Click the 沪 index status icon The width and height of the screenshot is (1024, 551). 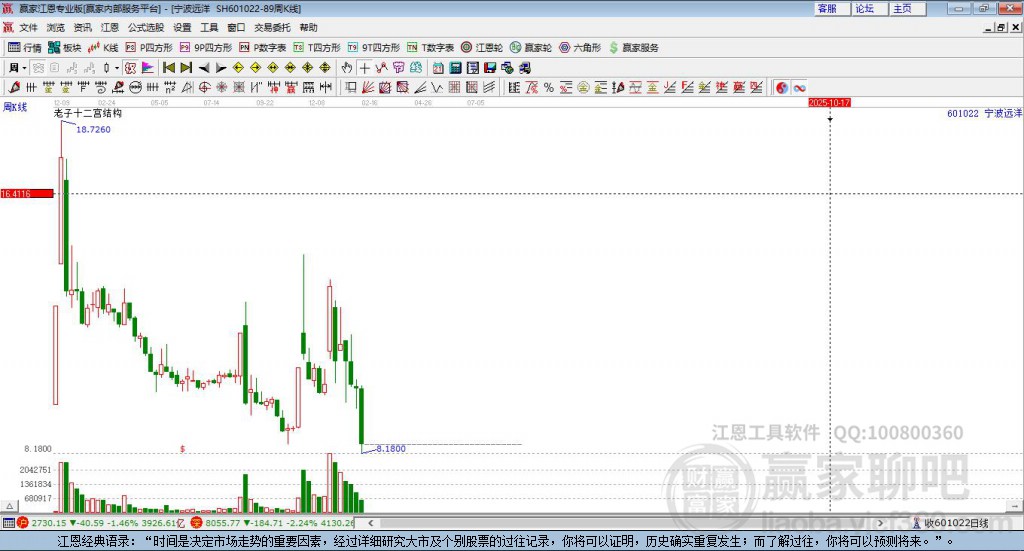[x=23, y=523]
